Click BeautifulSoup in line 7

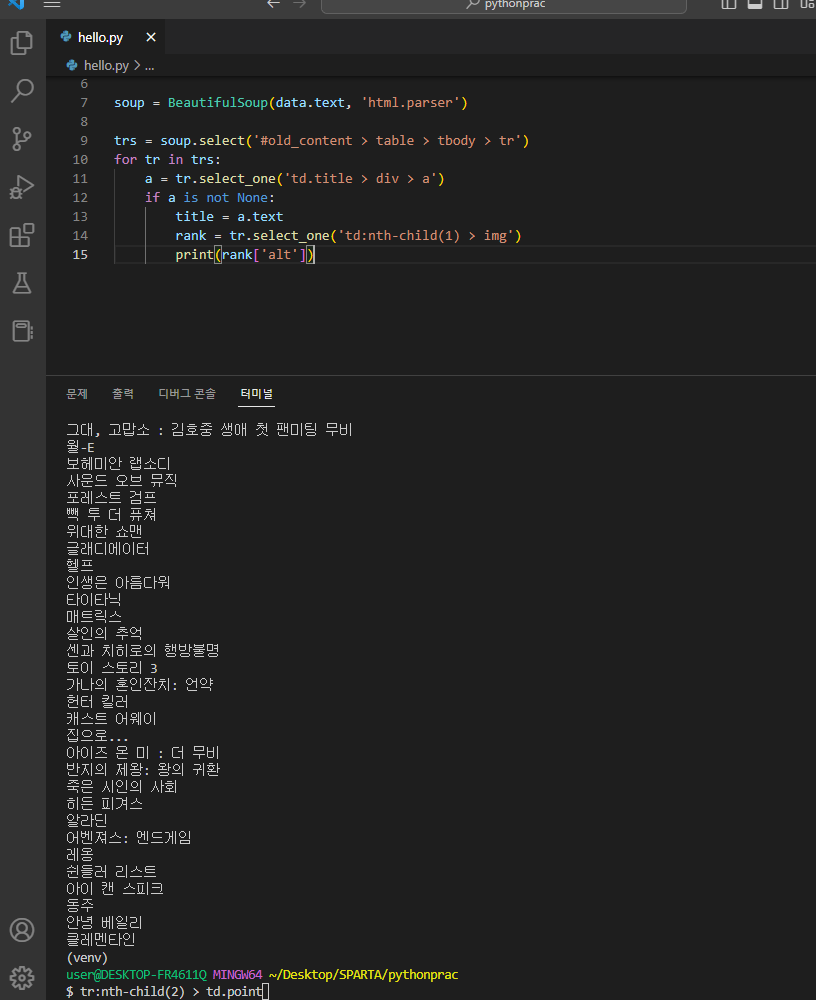(x=218, y=103)
